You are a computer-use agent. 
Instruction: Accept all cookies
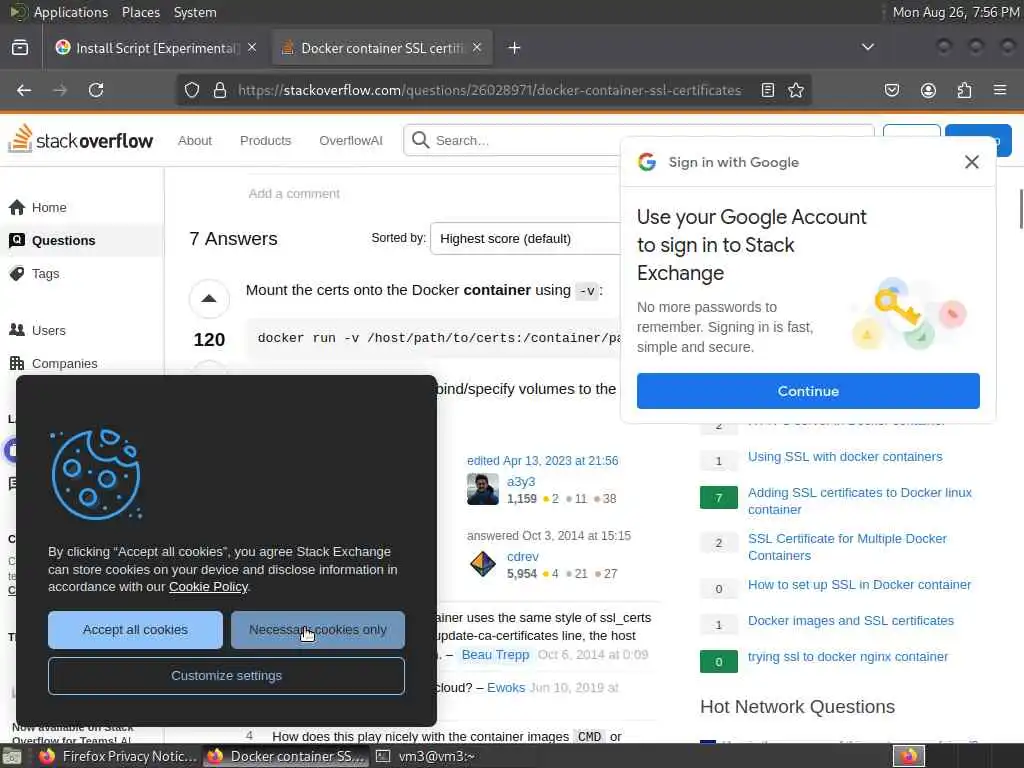(135, 630)
